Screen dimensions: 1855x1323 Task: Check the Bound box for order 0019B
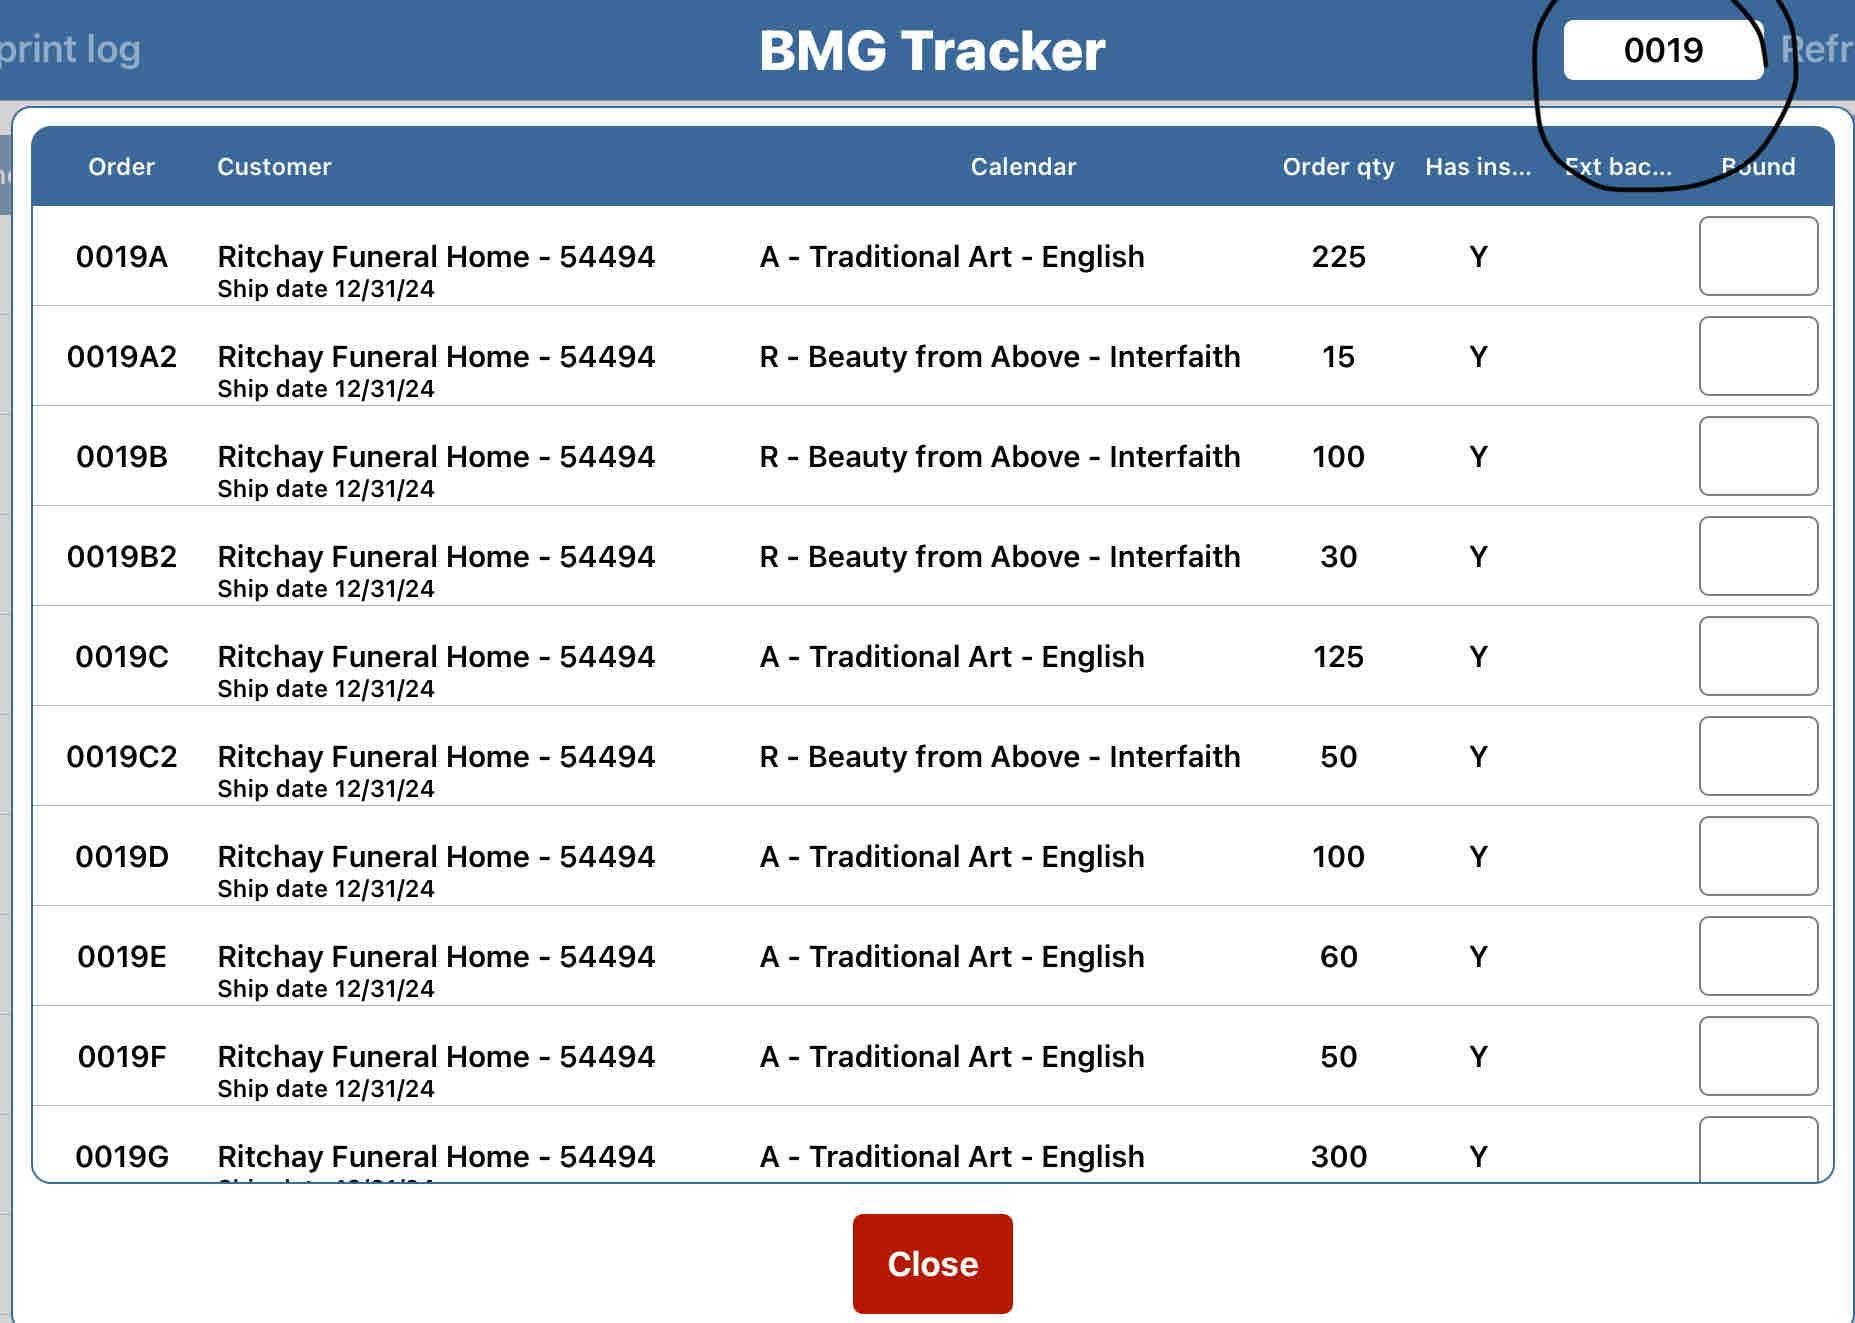[x=1757, y=456]
